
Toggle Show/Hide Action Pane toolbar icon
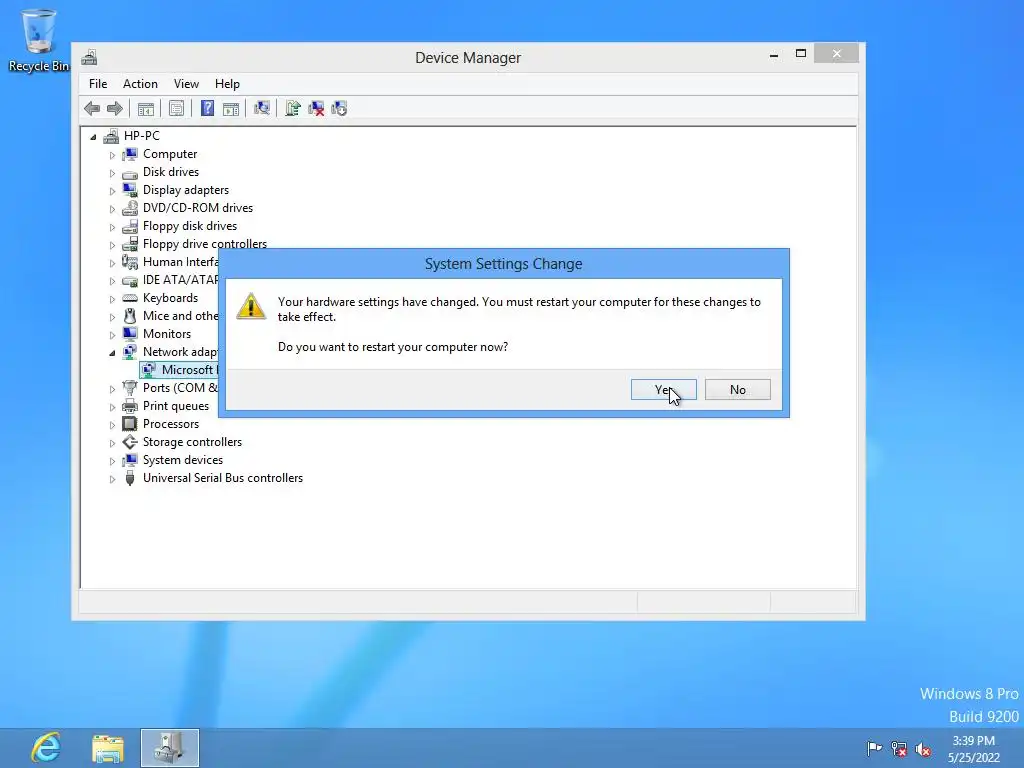[x=231, y=108]
